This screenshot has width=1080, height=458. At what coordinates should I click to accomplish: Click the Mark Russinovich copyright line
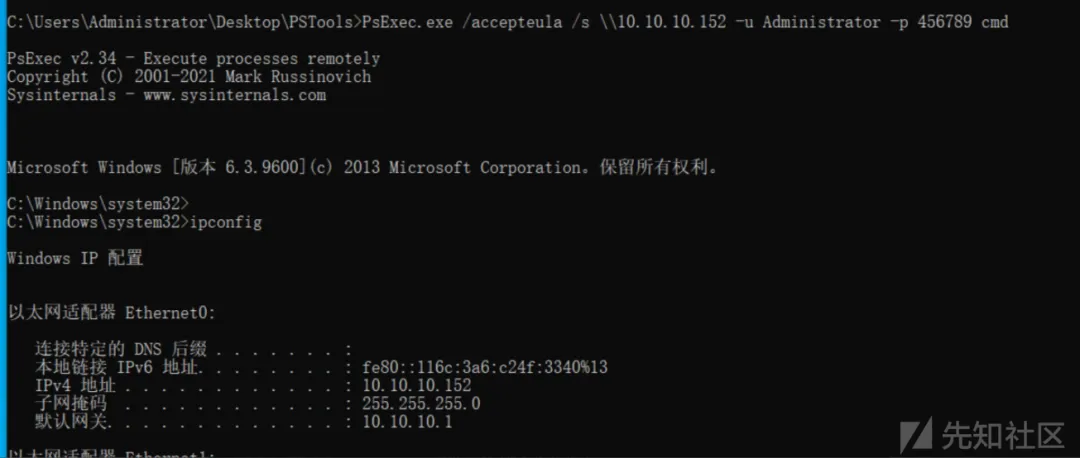point(189,77)
